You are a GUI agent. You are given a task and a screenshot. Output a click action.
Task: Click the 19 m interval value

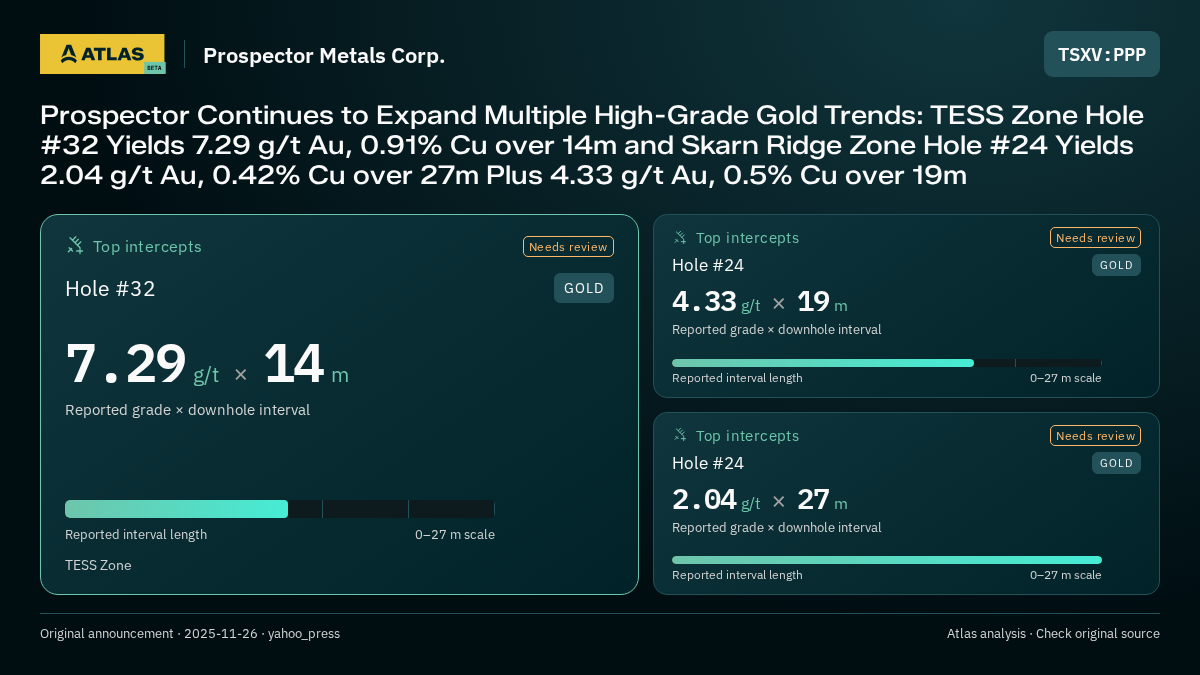[x=822, y=302]
